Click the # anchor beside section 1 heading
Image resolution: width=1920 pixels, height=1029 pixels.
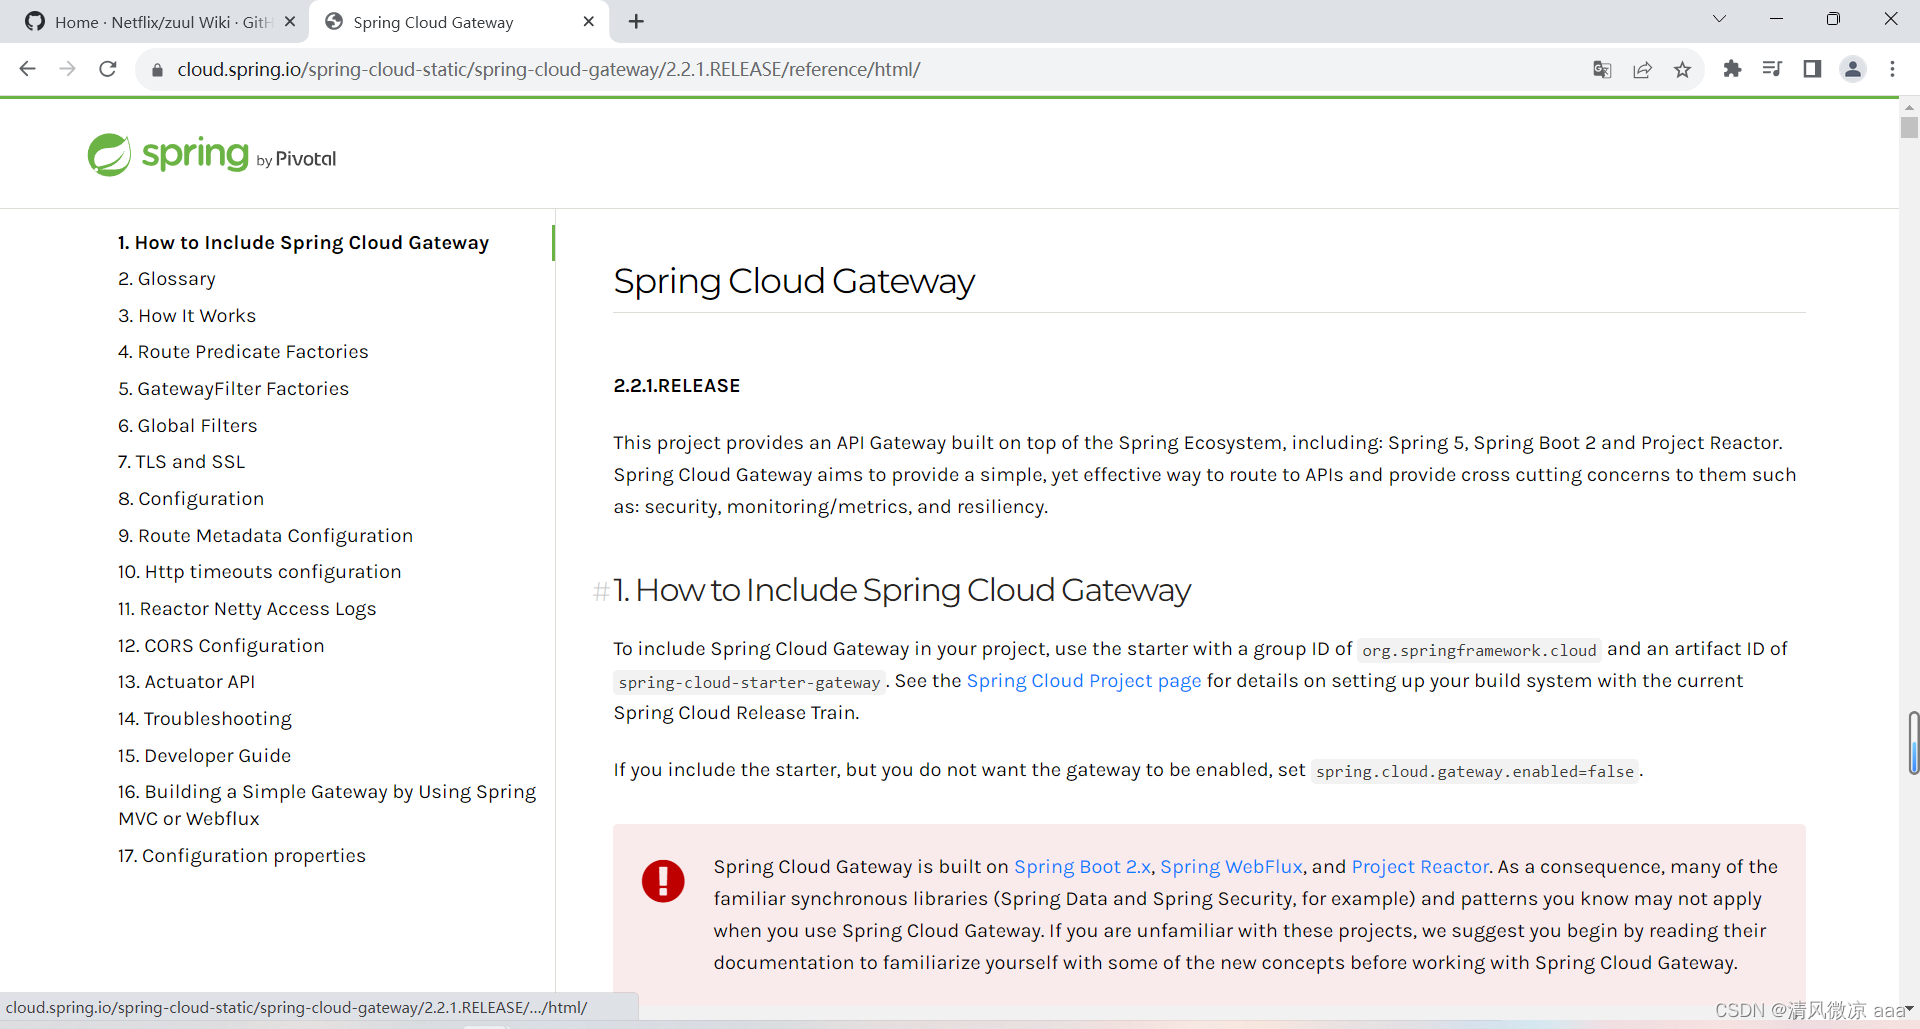coord(601,591)
